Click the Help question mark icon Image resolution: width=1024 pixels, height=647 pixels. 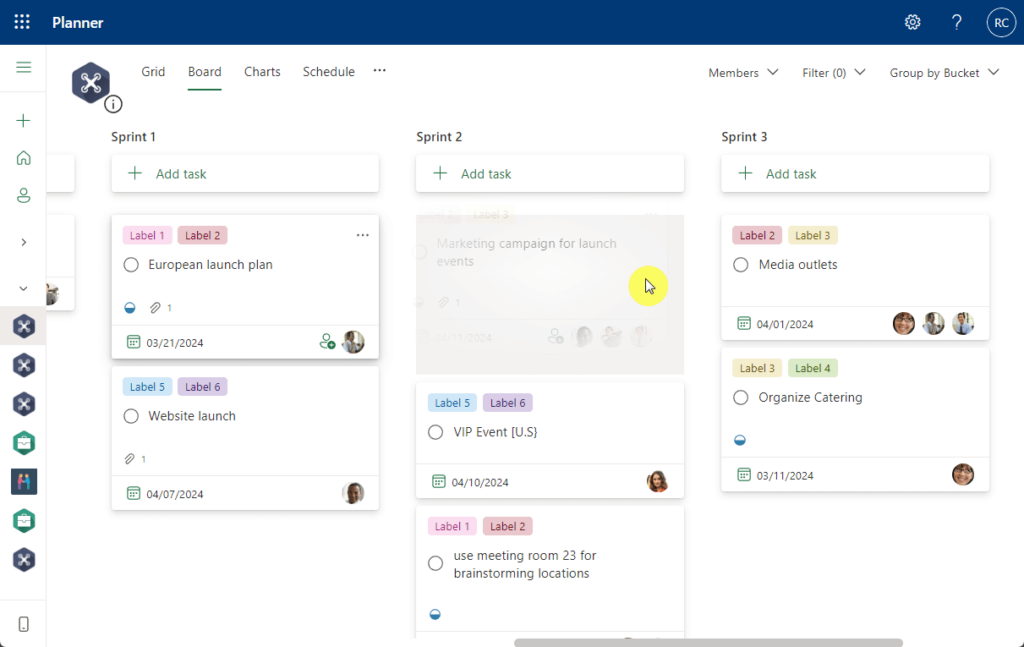957,22
